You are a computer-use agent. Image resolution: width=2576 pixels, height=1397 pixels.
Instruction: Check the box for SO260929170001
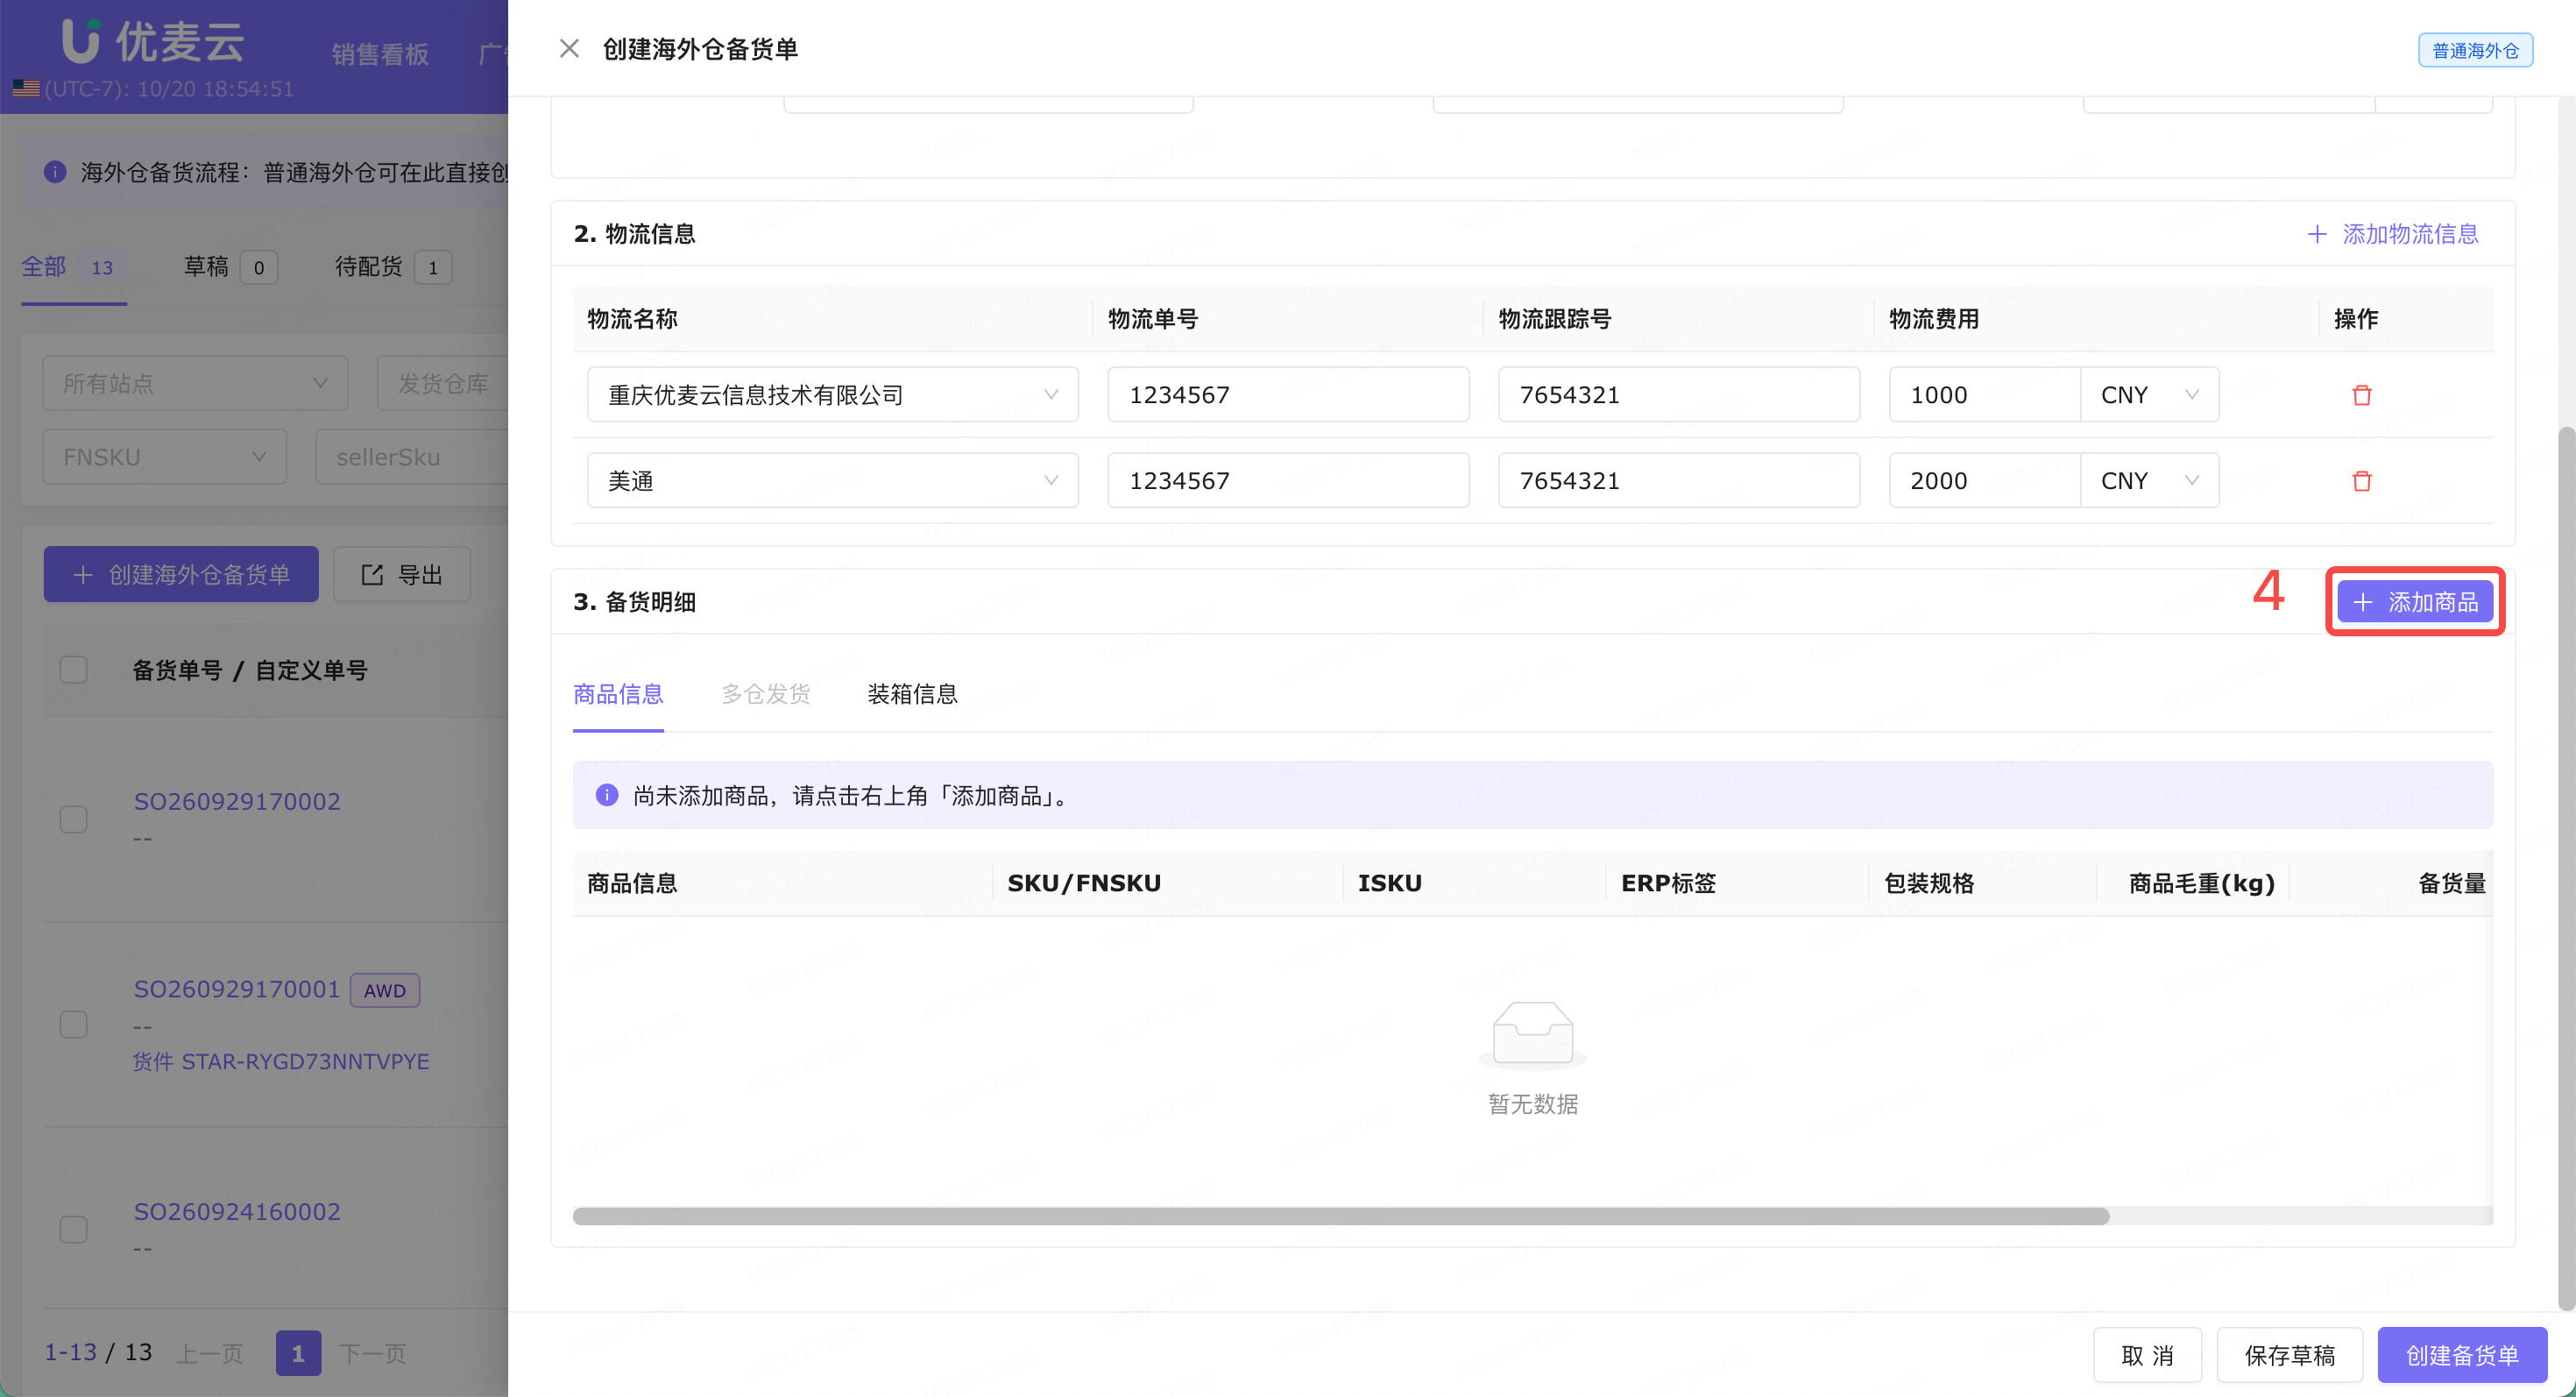(74, 1024)
